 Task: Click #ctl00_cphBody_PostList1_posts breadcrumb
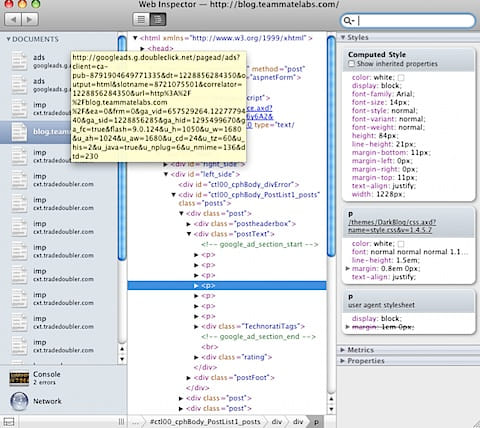coord(205,422)
